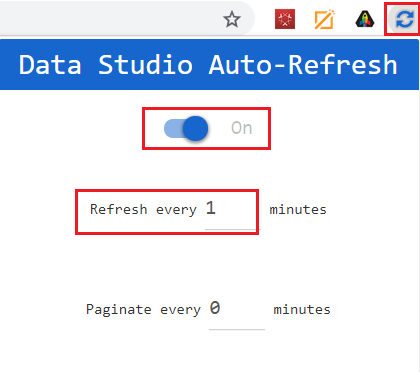Click minutes label after the Paginate field

pyautogui.click(x=302, y=310)
